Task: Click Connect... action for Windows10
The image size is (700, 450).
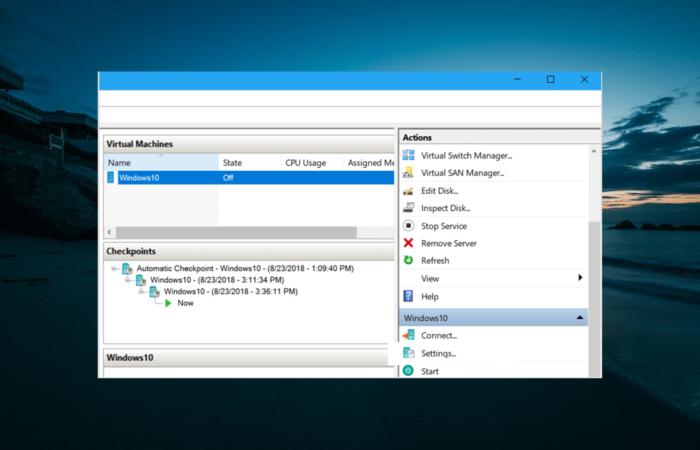Action: click(439, 336)
